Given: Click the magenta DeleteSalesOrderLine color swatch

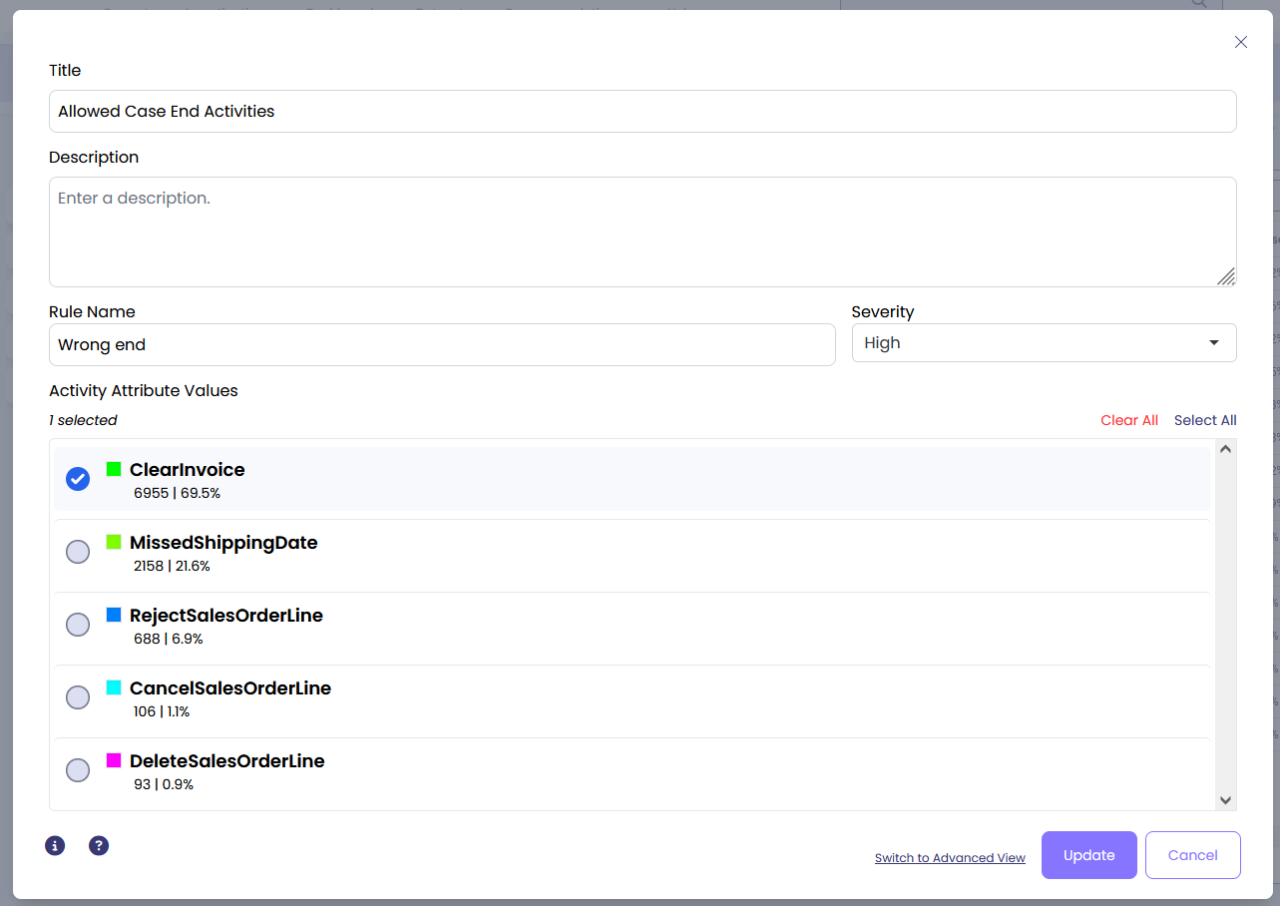Looking at the screenshot, I should pyautogui.click(x=114, y=761).
